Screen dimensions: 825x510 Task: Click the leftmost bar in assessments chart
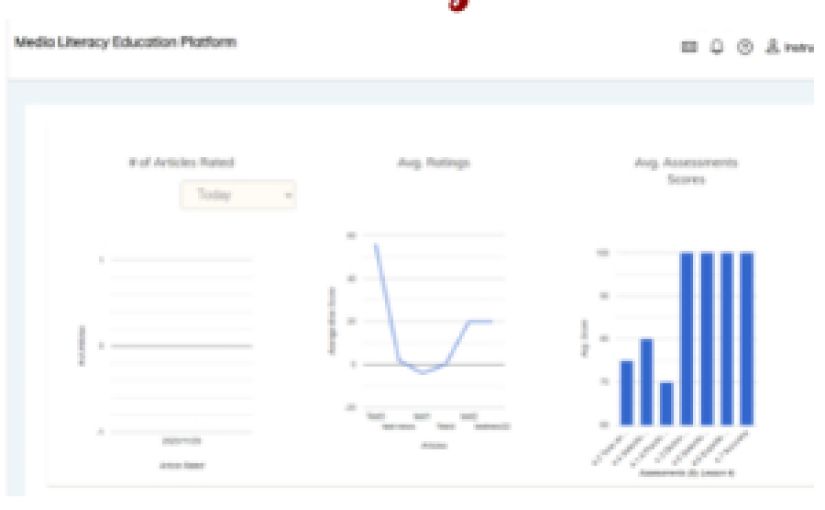tap(626, 392)
